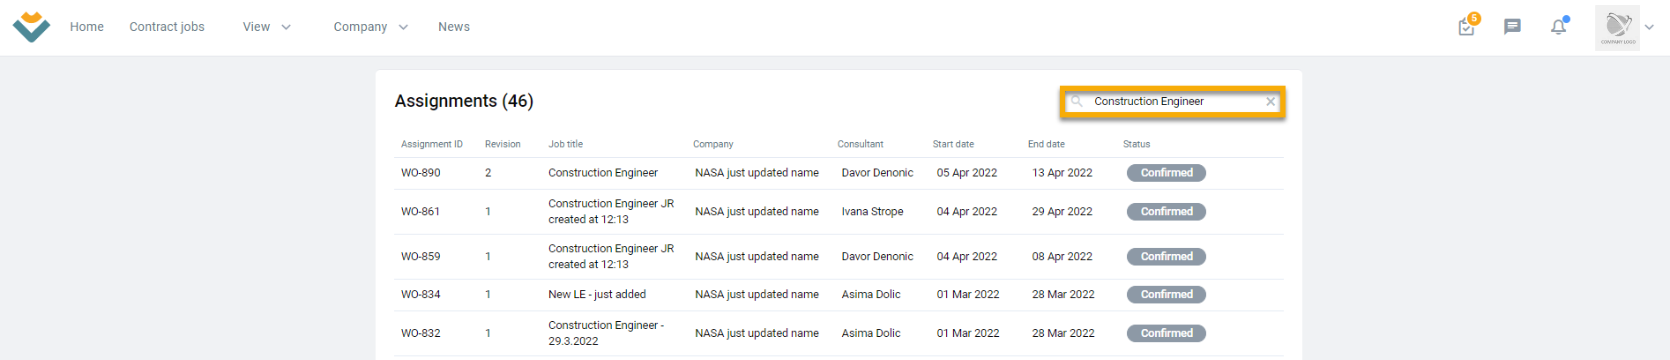The image size is (1670, 360).
Task: Open the News page
Action: coord(454,27)
